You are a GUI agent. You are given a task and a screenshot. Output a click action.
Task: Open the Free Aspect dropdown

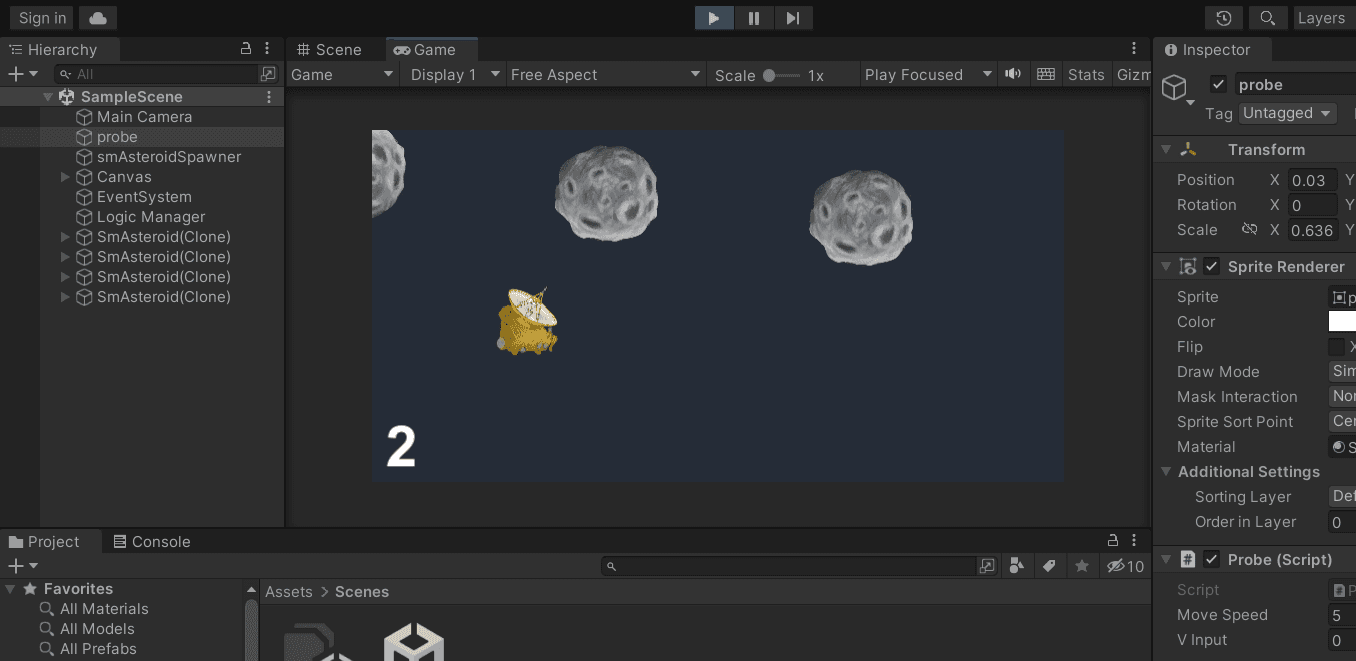(x=605, y=75)
